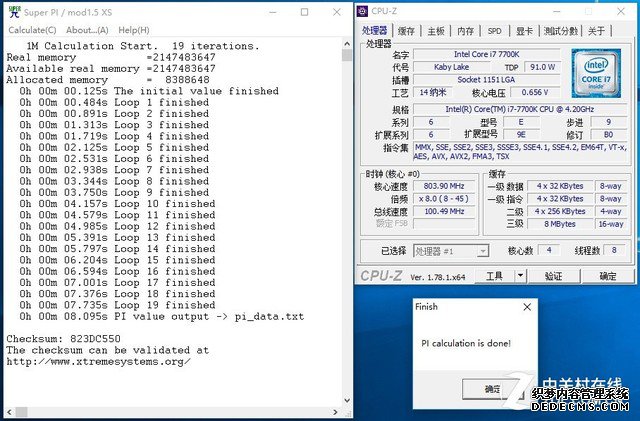Click the 'Socket 1151 LGA' package field
This screenshot has width=640, height=421.
coord(486,80)
